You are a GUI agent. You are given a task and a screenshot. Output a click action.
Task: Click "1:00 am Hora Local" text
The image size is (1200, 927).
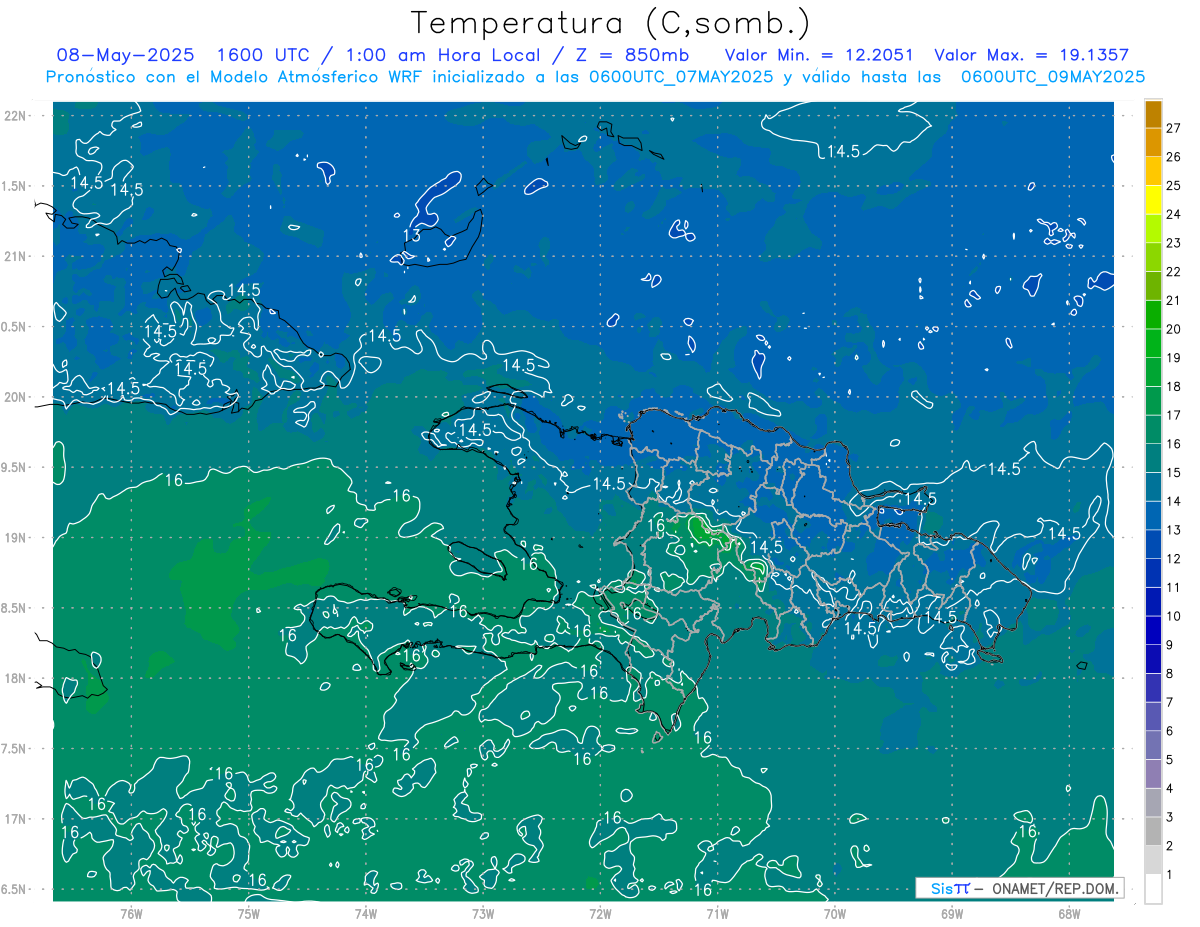[442, 55]
